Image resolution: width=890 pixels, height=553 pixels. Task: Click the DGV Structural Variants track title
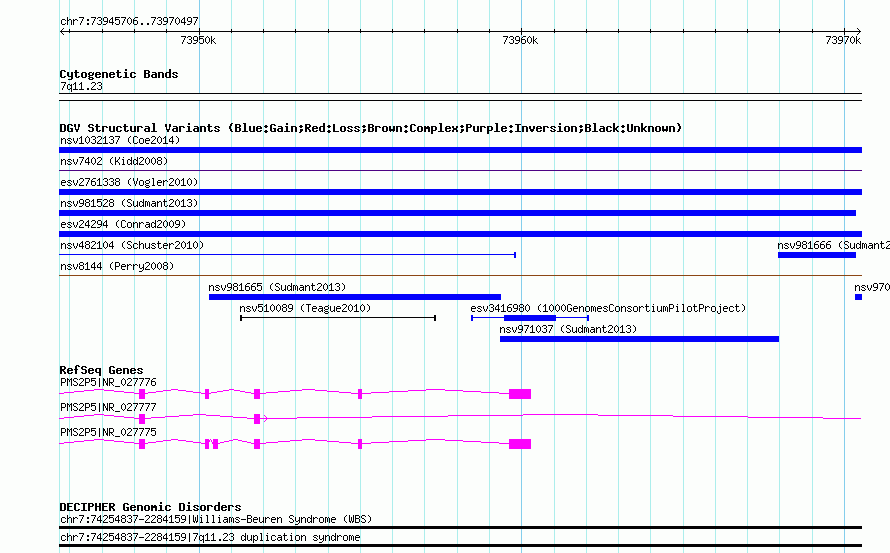pyautogui.click(x=371, y=128)
